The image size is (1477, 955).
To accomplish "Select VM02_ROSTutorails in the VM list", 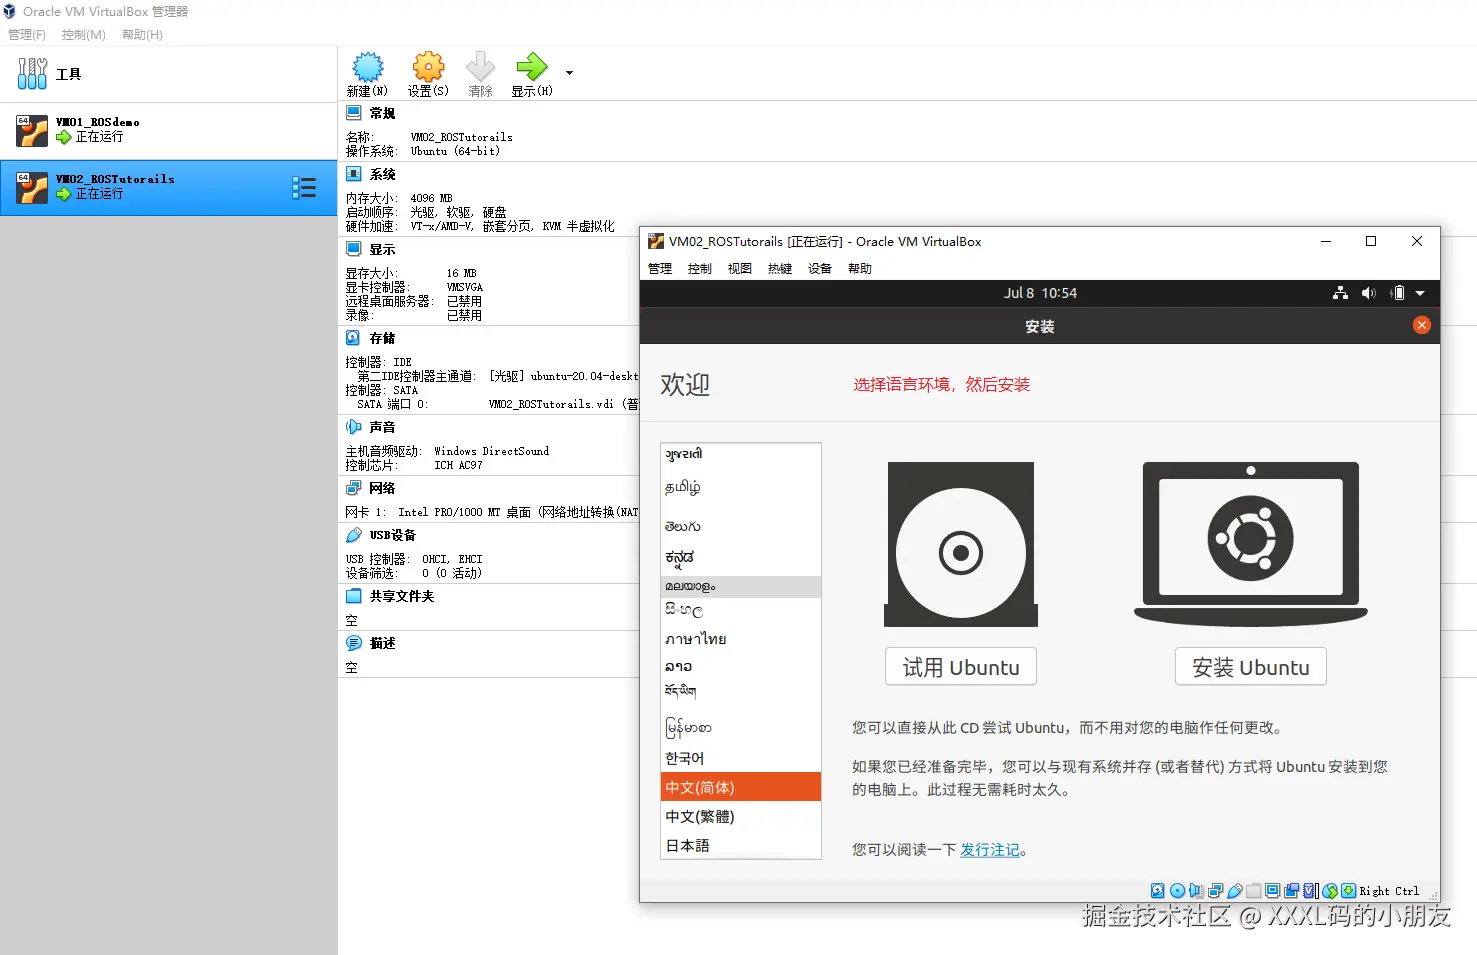I will 168,187.
